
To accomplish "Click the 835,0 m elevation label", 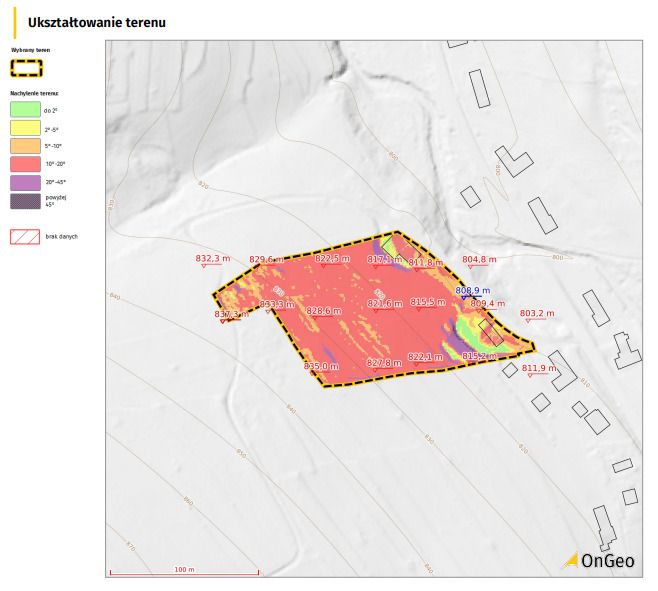I will (321, 367).
